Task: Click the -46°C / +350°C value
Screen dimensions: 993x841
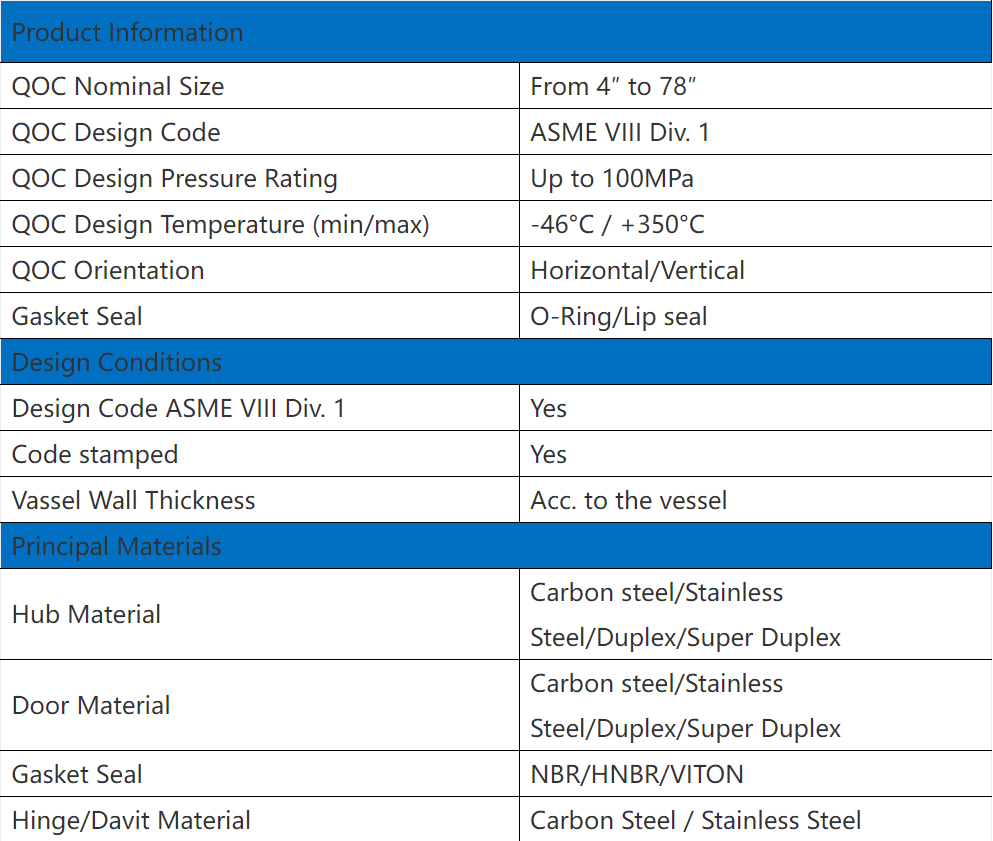Action: pyautogui.click(x=617, y=225)
